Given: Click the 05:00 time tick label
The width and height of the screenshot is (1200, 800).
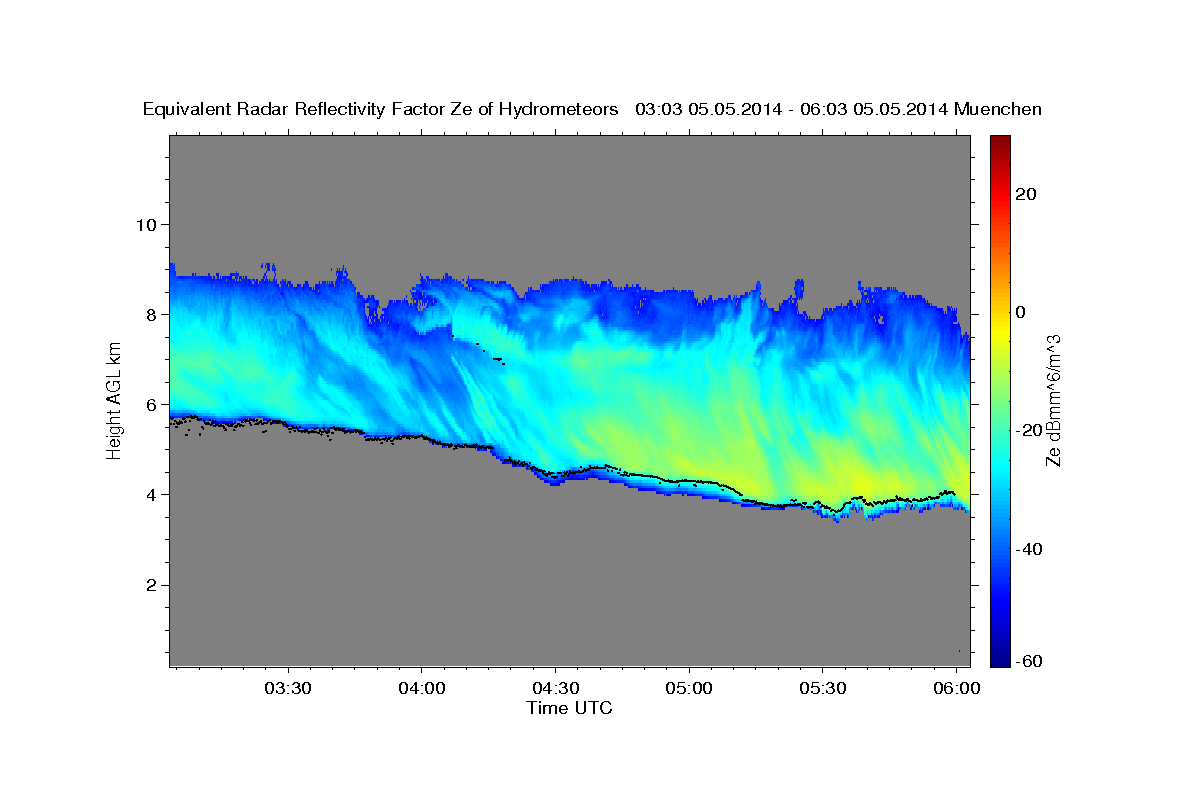Looking at the screenshot, I should (688, 689).
